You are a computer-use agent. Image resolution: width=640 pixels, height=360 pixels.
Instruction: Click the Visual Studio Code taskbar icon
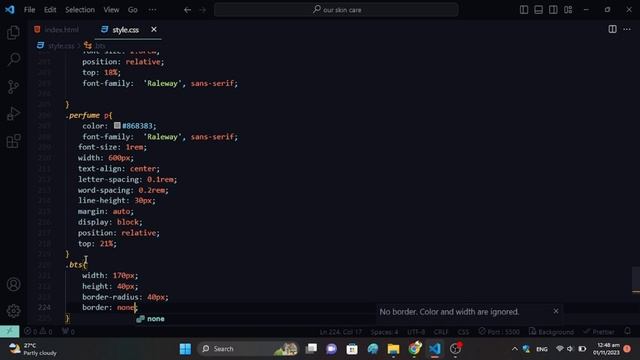coord(435,349)
